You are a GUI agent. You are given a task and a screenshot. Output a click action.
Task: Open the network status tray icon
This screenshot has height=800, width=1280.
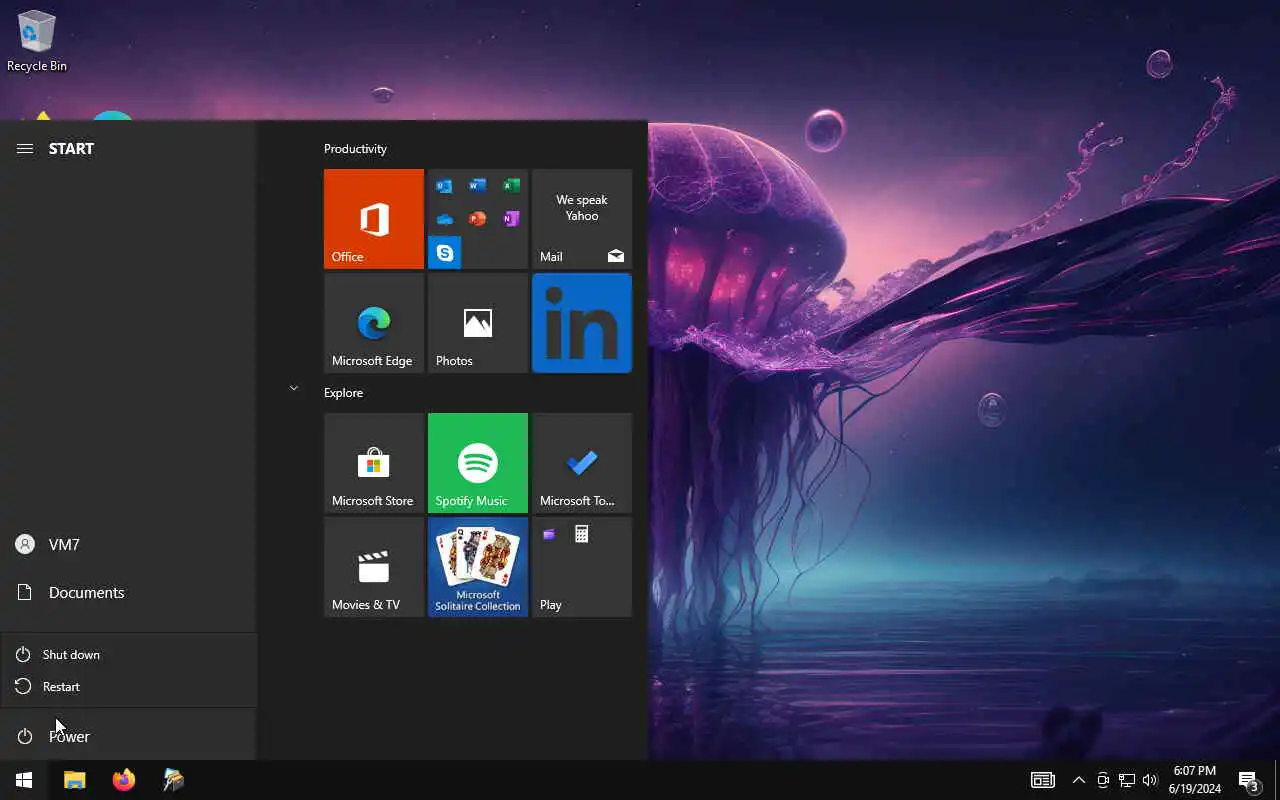coord(1126,780)
